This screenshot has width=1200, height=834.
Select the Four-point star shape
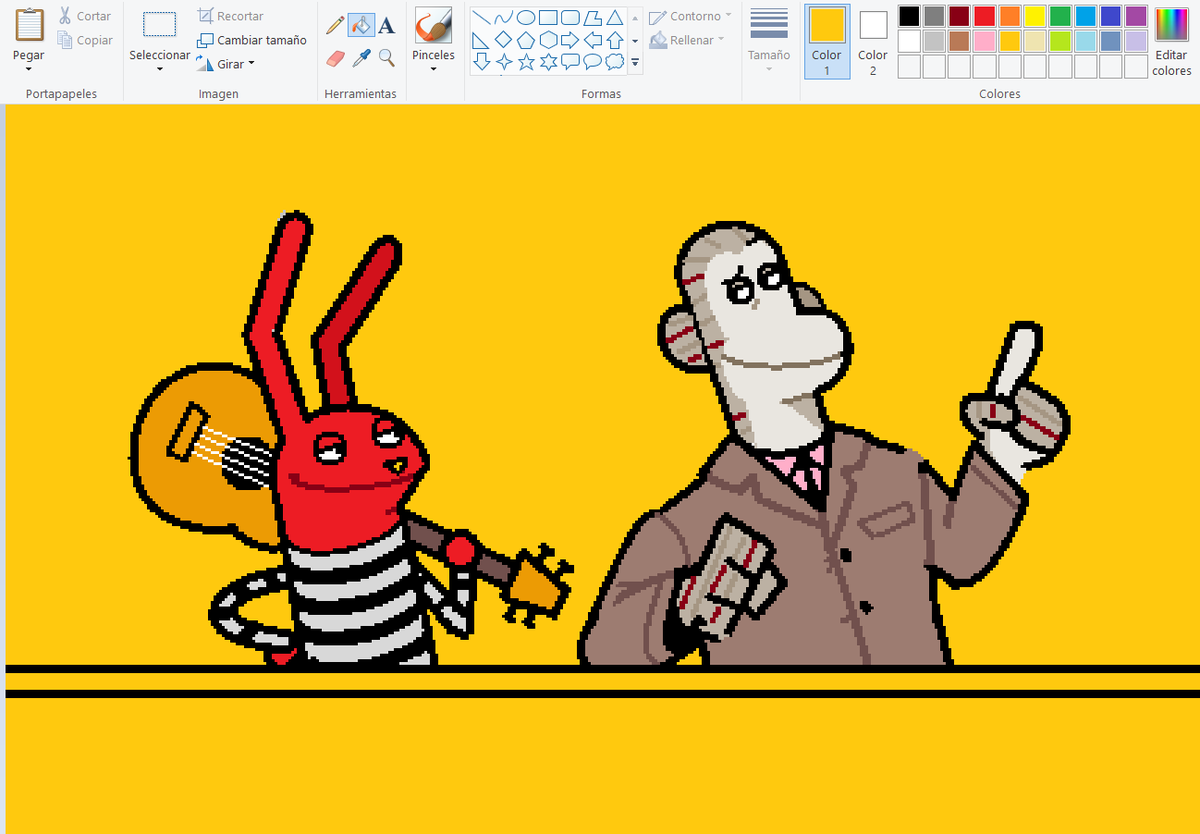coord(504,62)
